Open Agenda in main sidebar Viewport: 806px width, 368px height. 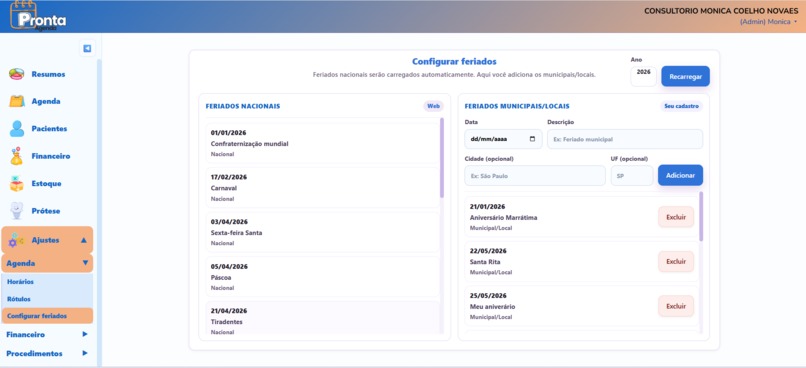pos(46,101)
